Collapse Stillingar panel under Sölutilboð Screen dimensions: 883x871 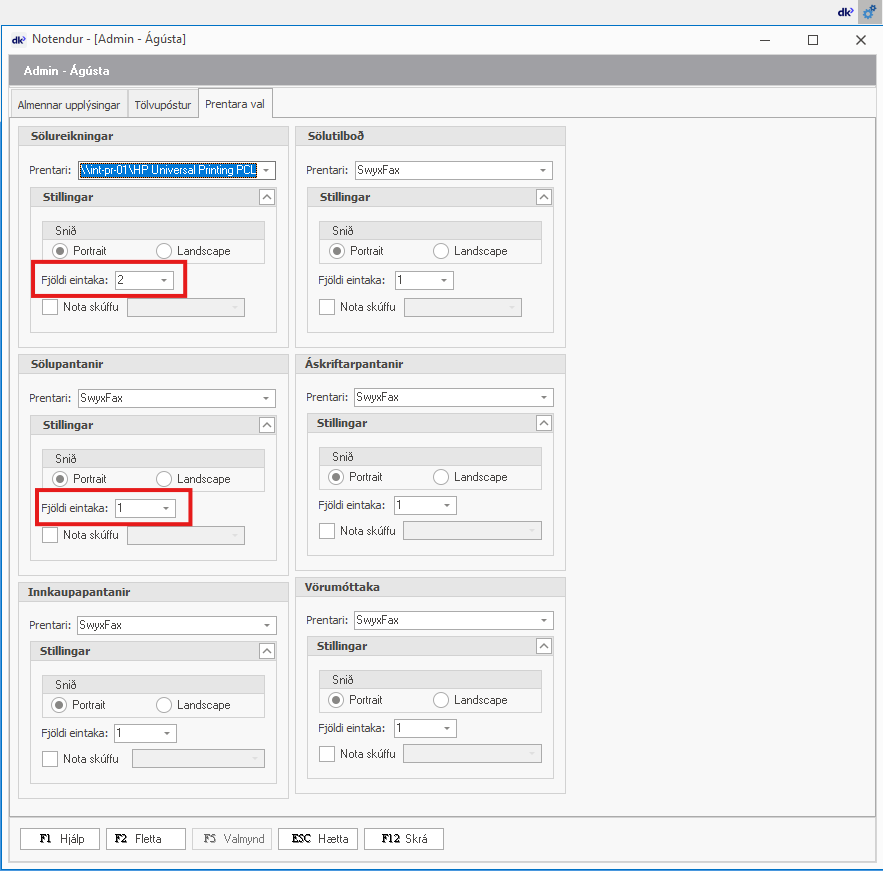pos(543,197)
